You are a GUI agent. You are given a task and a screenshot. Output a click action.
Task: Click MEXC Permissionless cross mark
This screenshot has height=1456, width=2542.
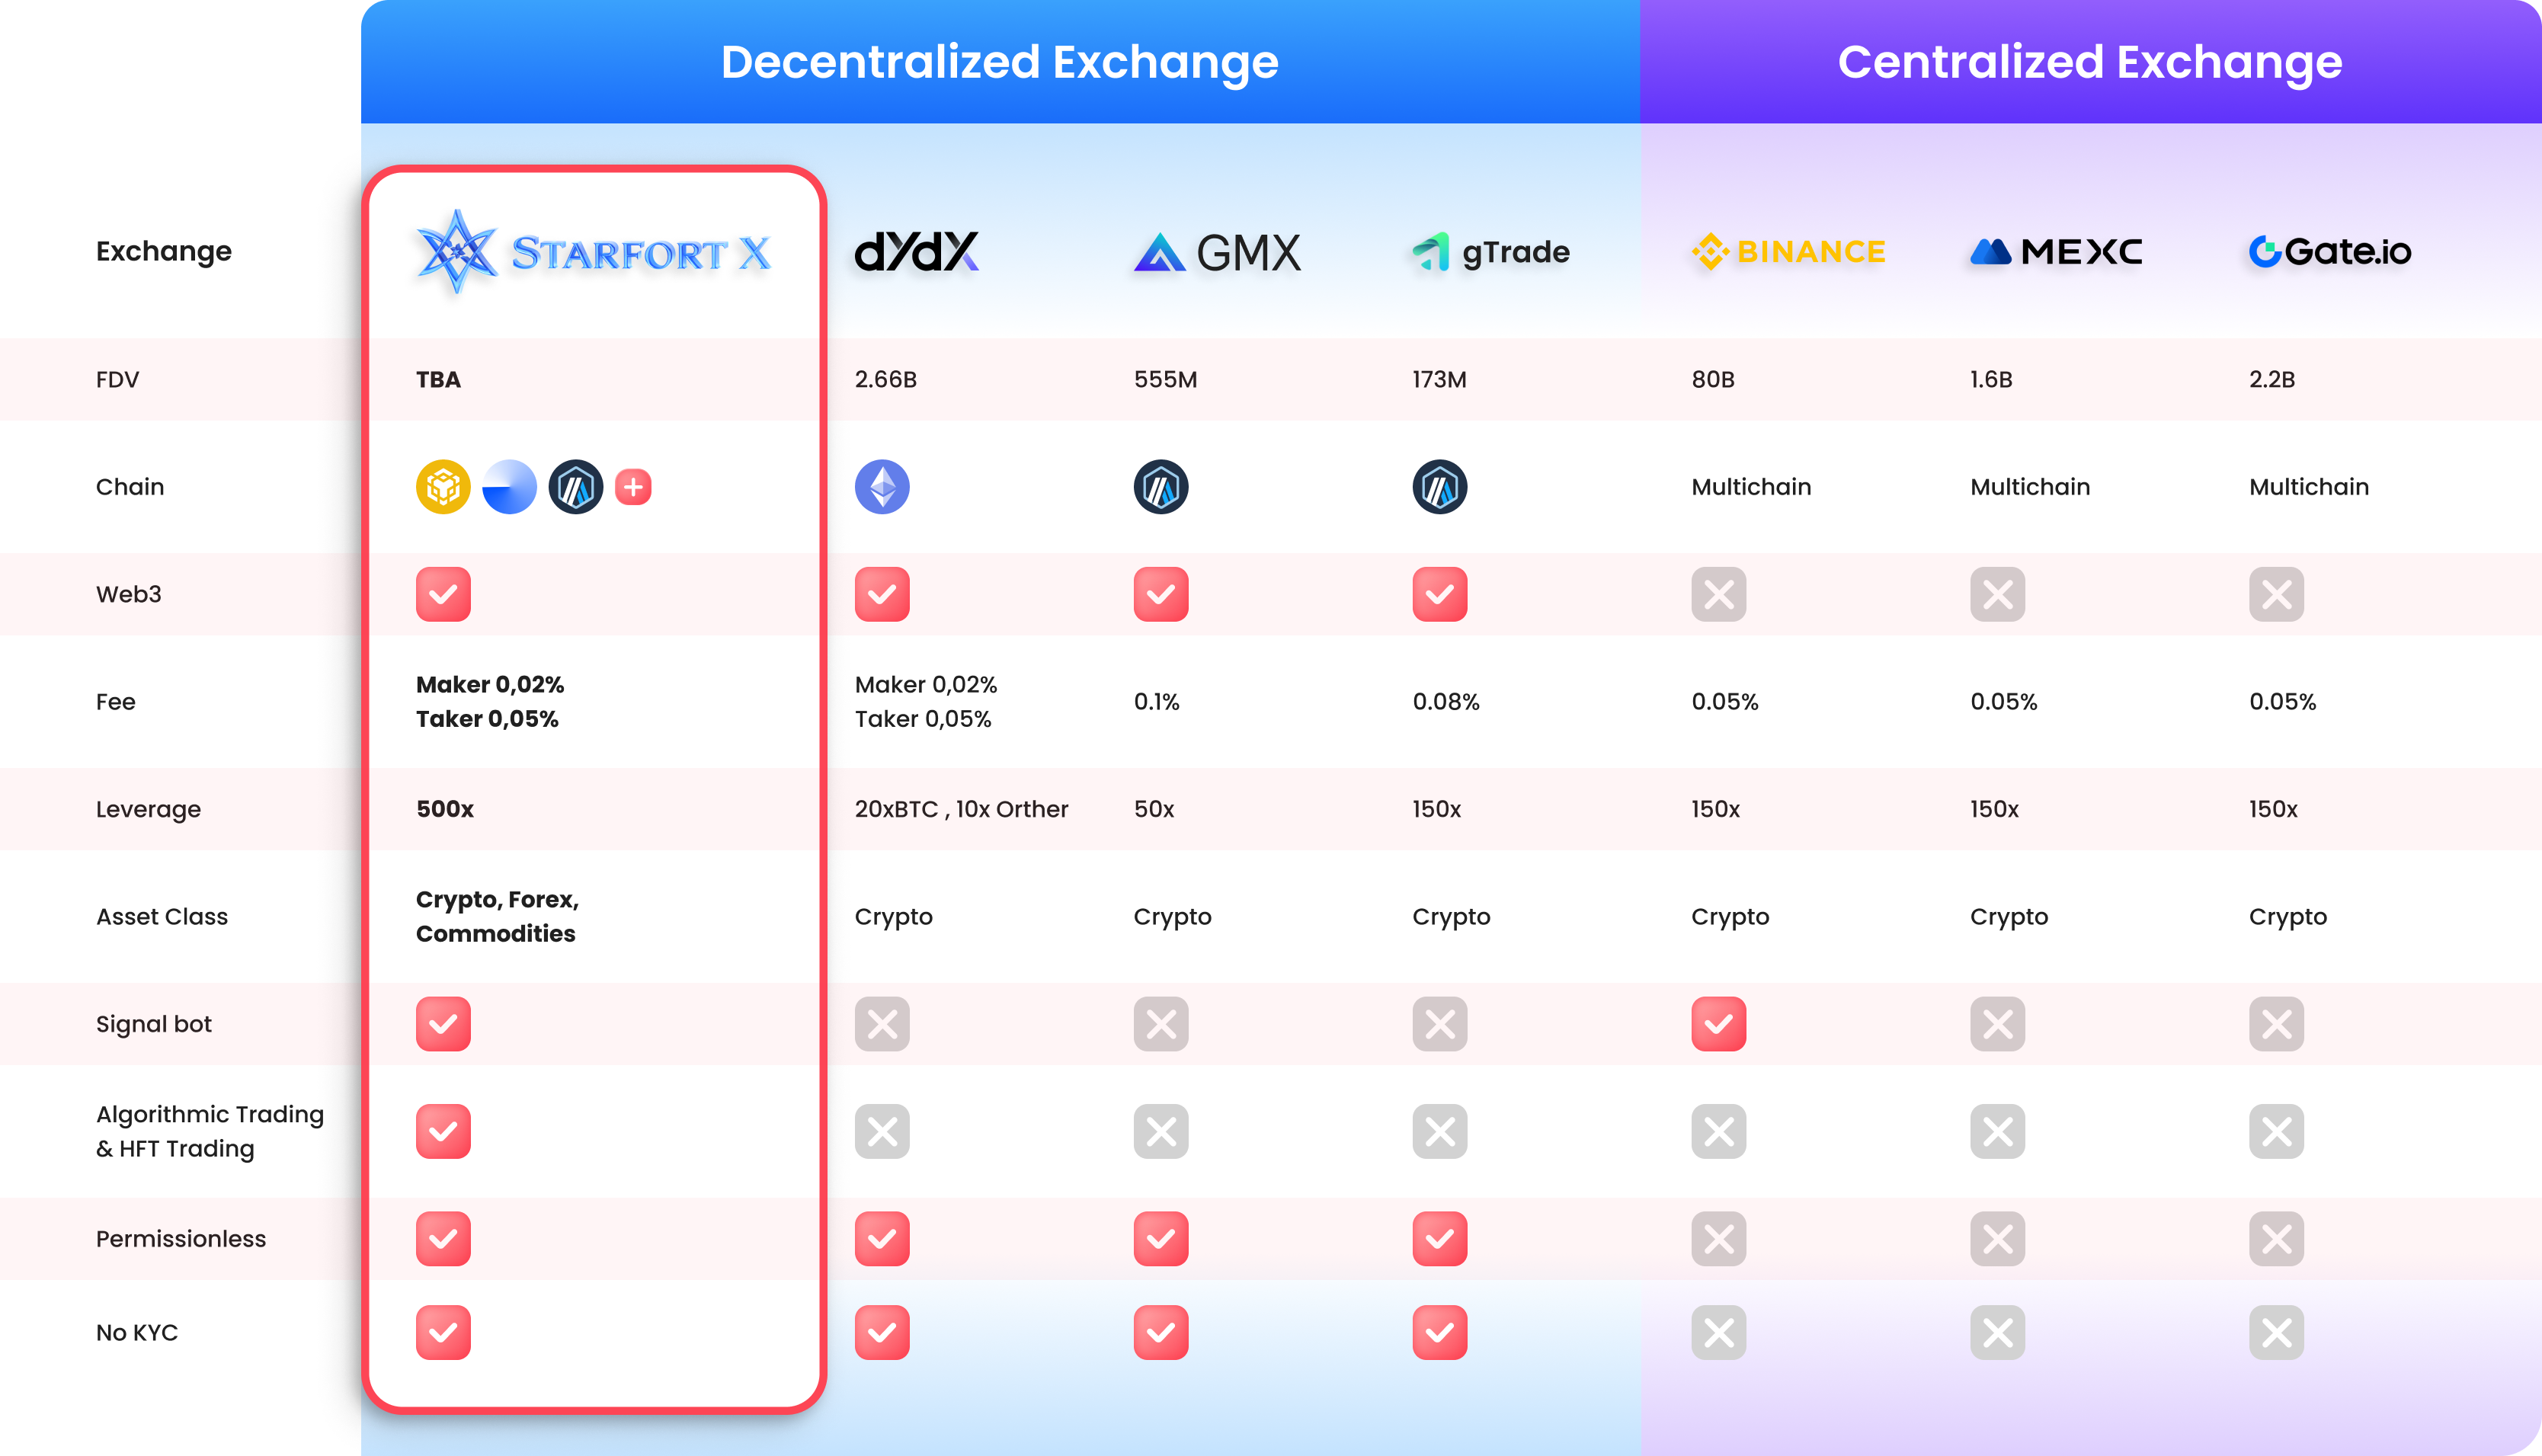tap(1998, 1239)
